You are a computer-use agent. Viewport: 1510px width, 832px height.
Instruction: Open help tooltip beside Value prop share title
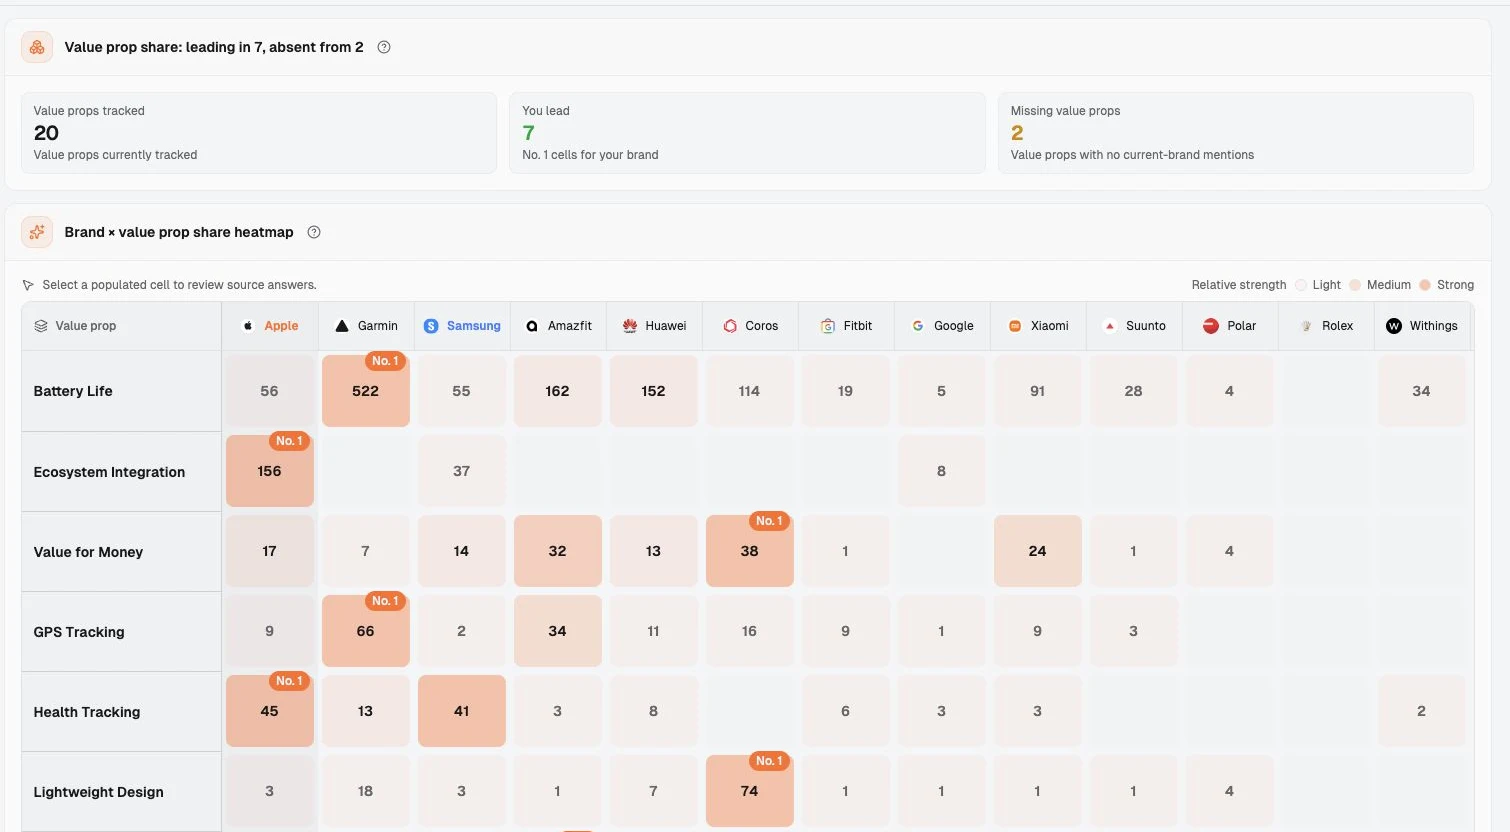click(x=384, y=47)
